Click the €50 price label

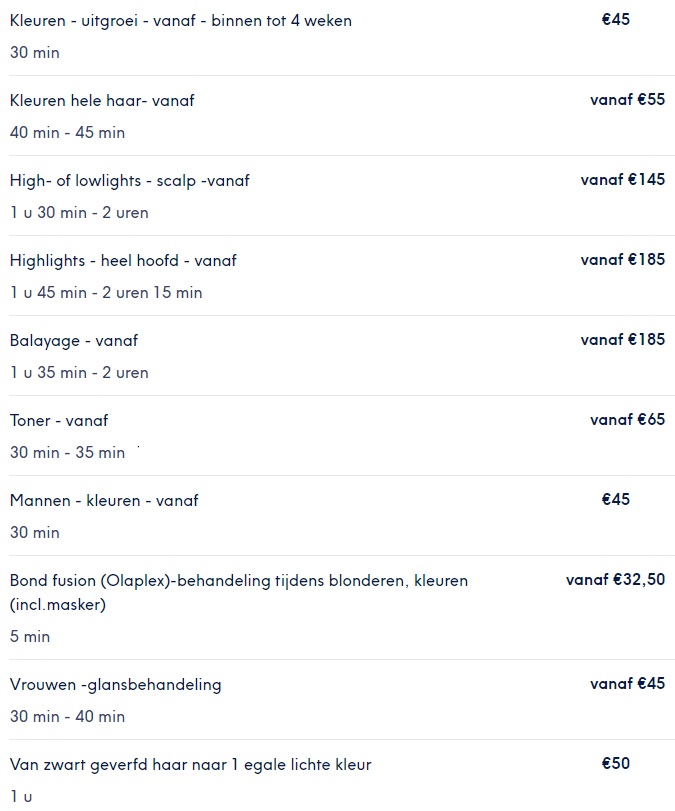tap(616, 763)
